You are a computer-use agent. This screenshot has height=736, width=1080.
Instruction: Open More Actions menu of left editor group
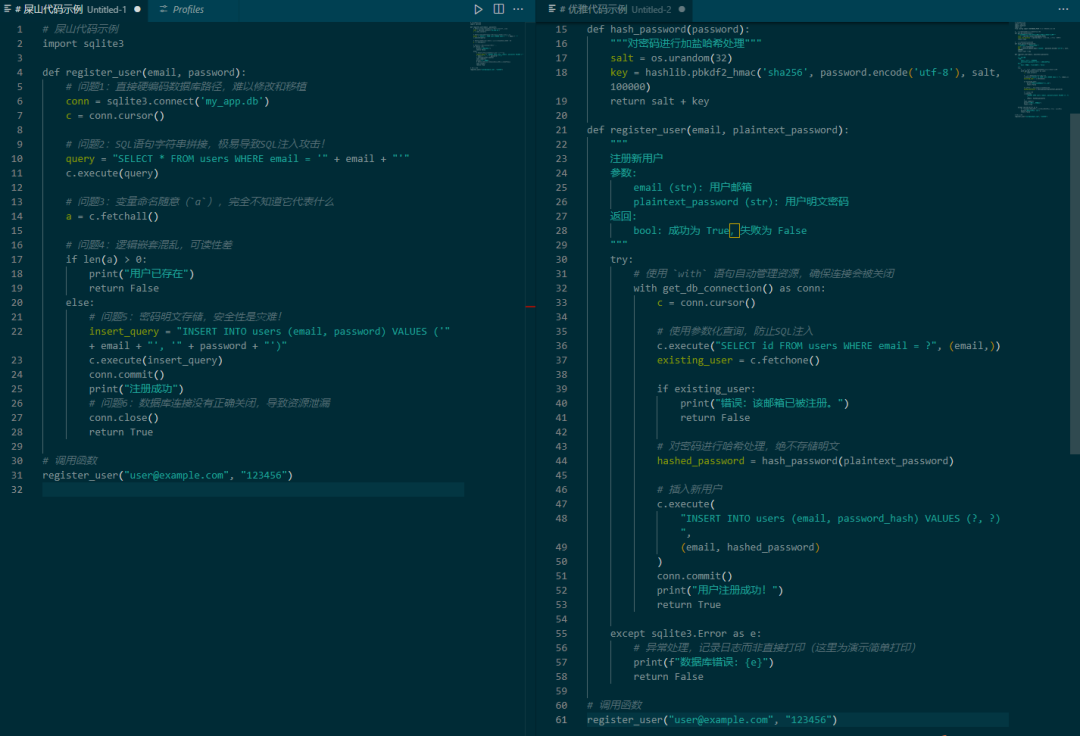point(518,9)
